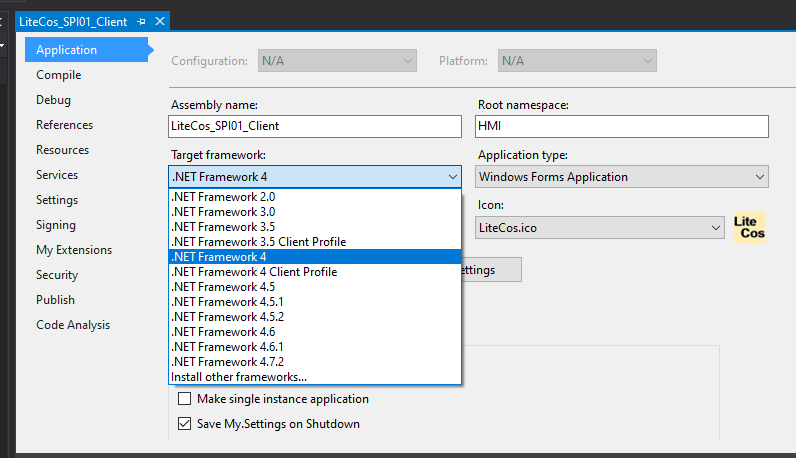796x458 pixels.
Task: Open the Application type dropdown
Action: [x=622, y=177]
